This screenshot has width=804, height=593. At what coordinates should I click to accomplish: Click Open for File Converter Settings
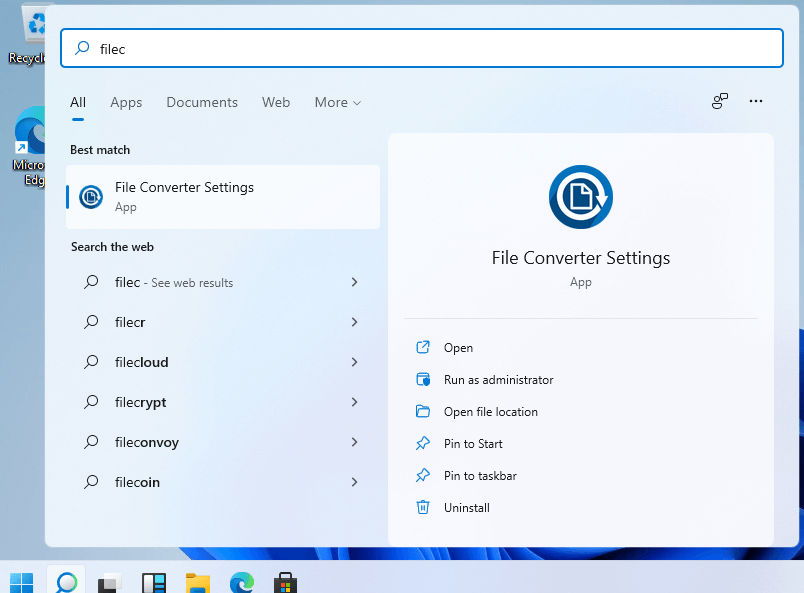tap(458, 348)
